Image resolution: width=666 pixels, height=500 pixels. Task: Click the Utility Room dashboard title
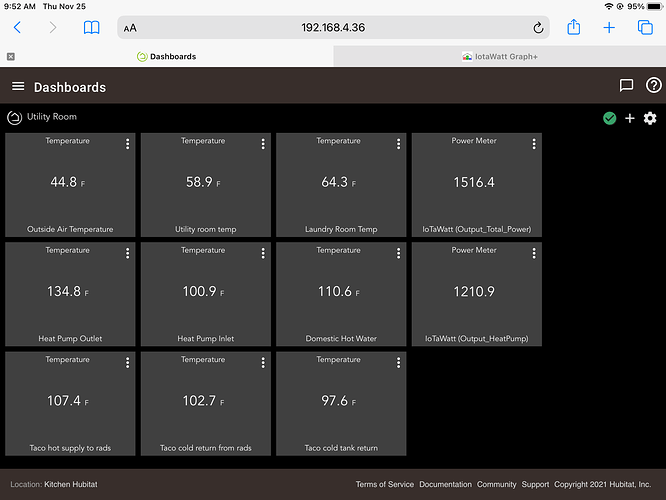pyautogui.click(x=52, y=117)
